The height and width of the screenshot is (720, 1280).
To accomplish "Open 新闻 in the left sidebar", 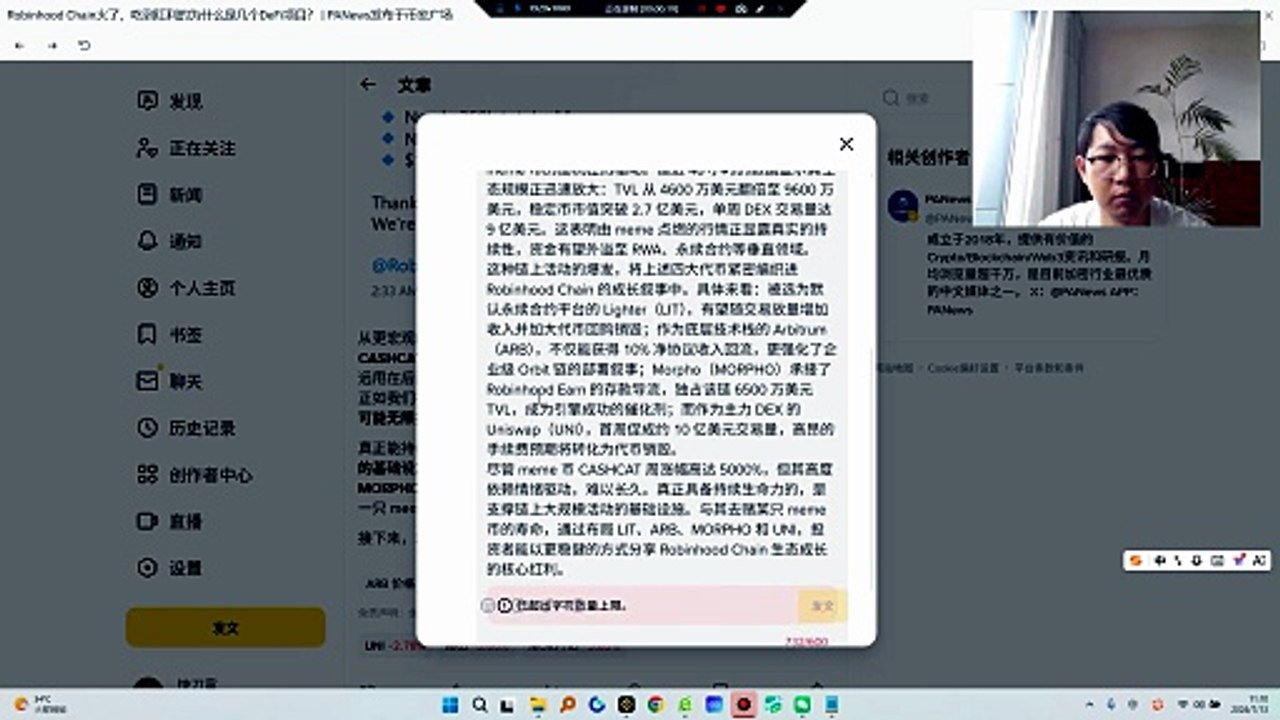I will (169, 195).
